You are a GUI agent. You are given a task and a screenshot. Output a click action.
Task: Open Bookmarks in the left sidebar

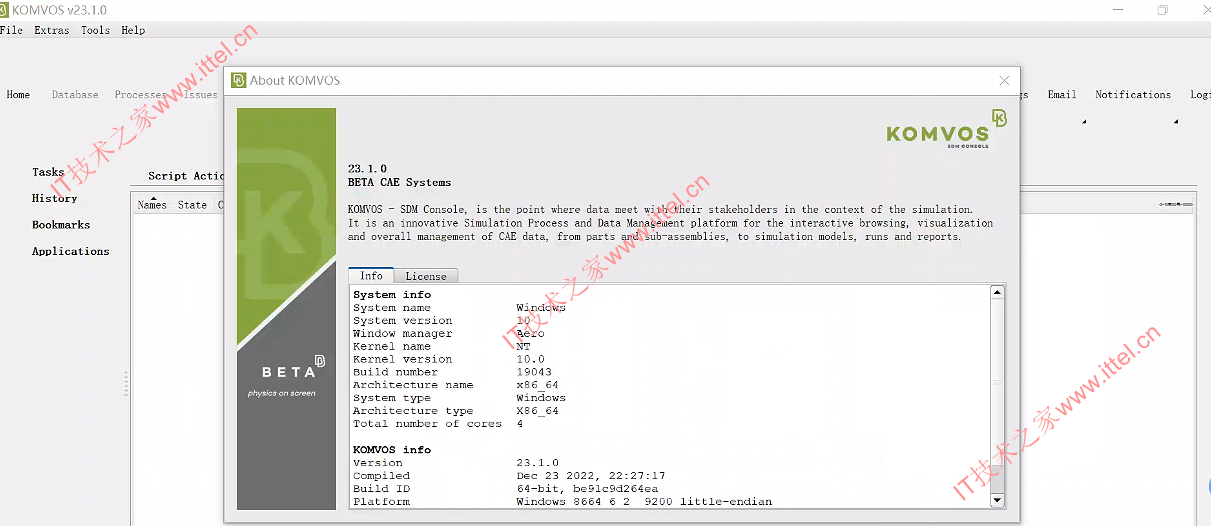[x=61, y=225]
